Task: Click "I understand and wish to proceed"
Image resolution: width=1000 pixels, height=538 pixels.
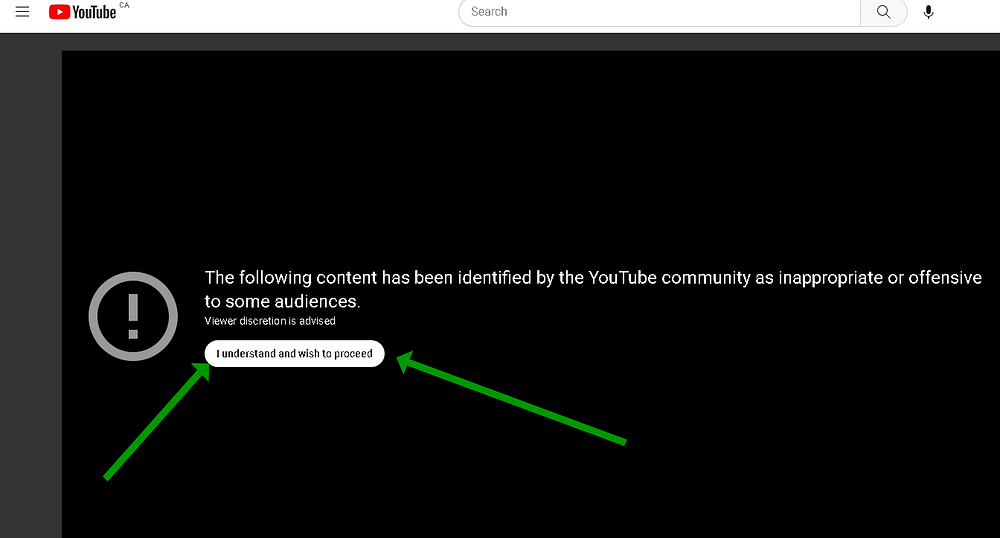Action: (x=294, y=353)
